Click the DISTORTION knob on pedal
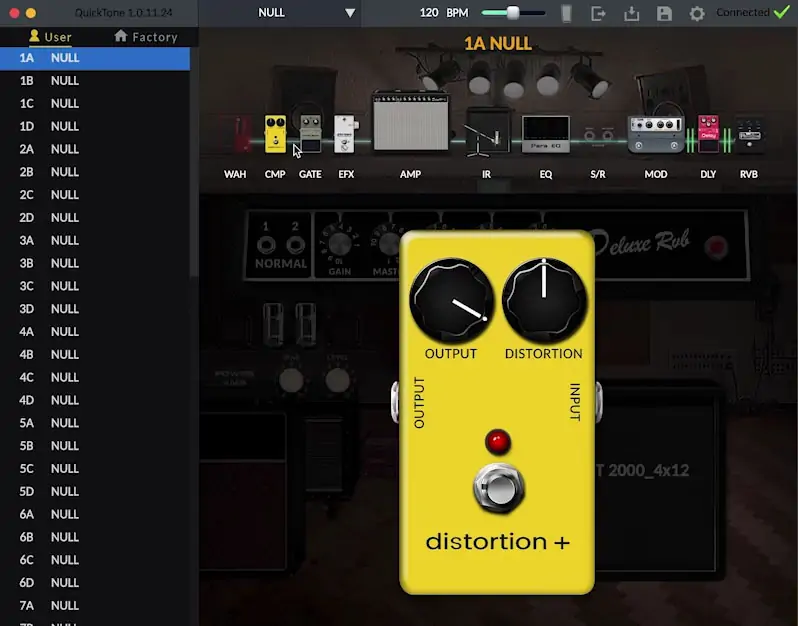Image resolution: width=798 pixels, height=626 pixels. point(544,300)
